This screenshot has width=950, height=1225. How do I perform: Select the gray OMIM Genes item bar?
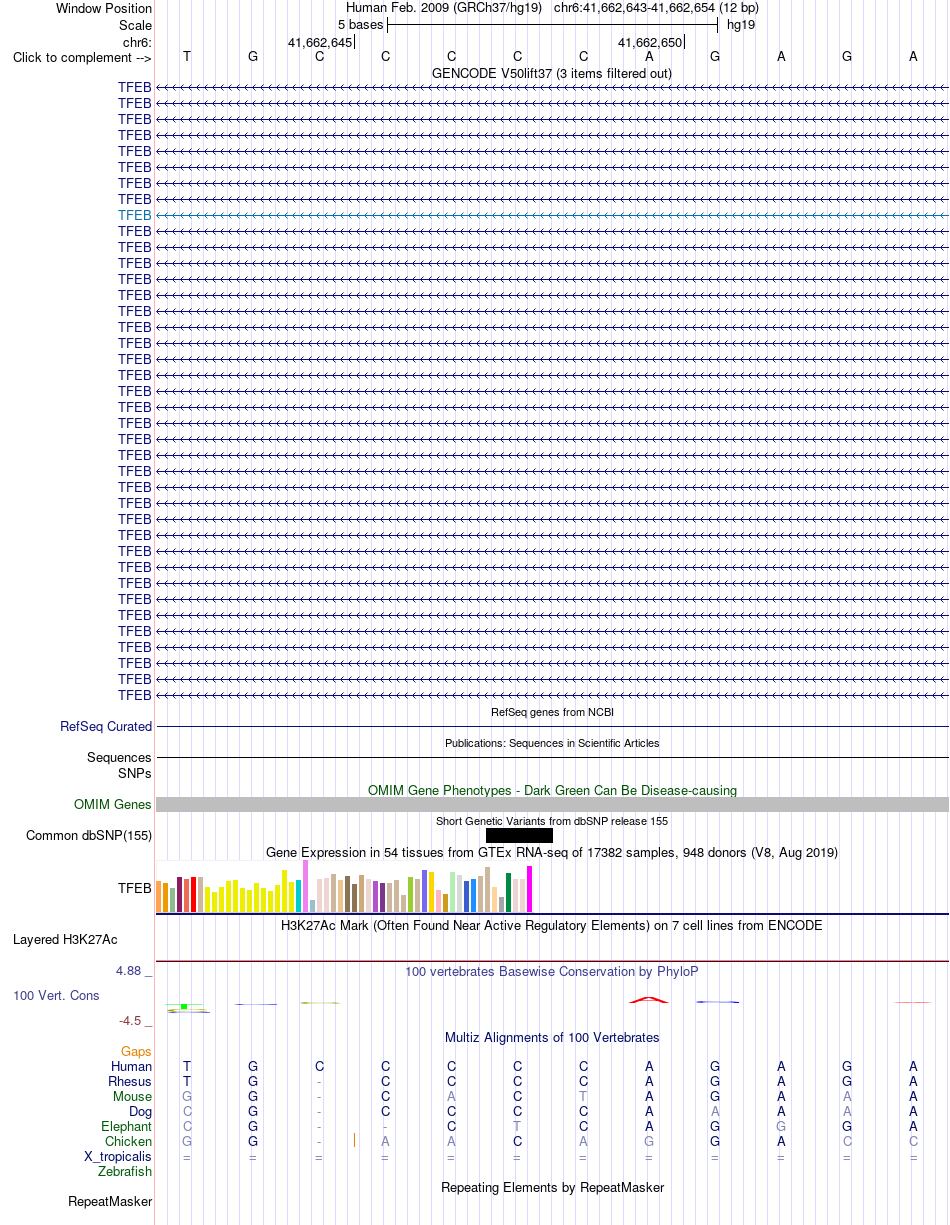[552, 805]
